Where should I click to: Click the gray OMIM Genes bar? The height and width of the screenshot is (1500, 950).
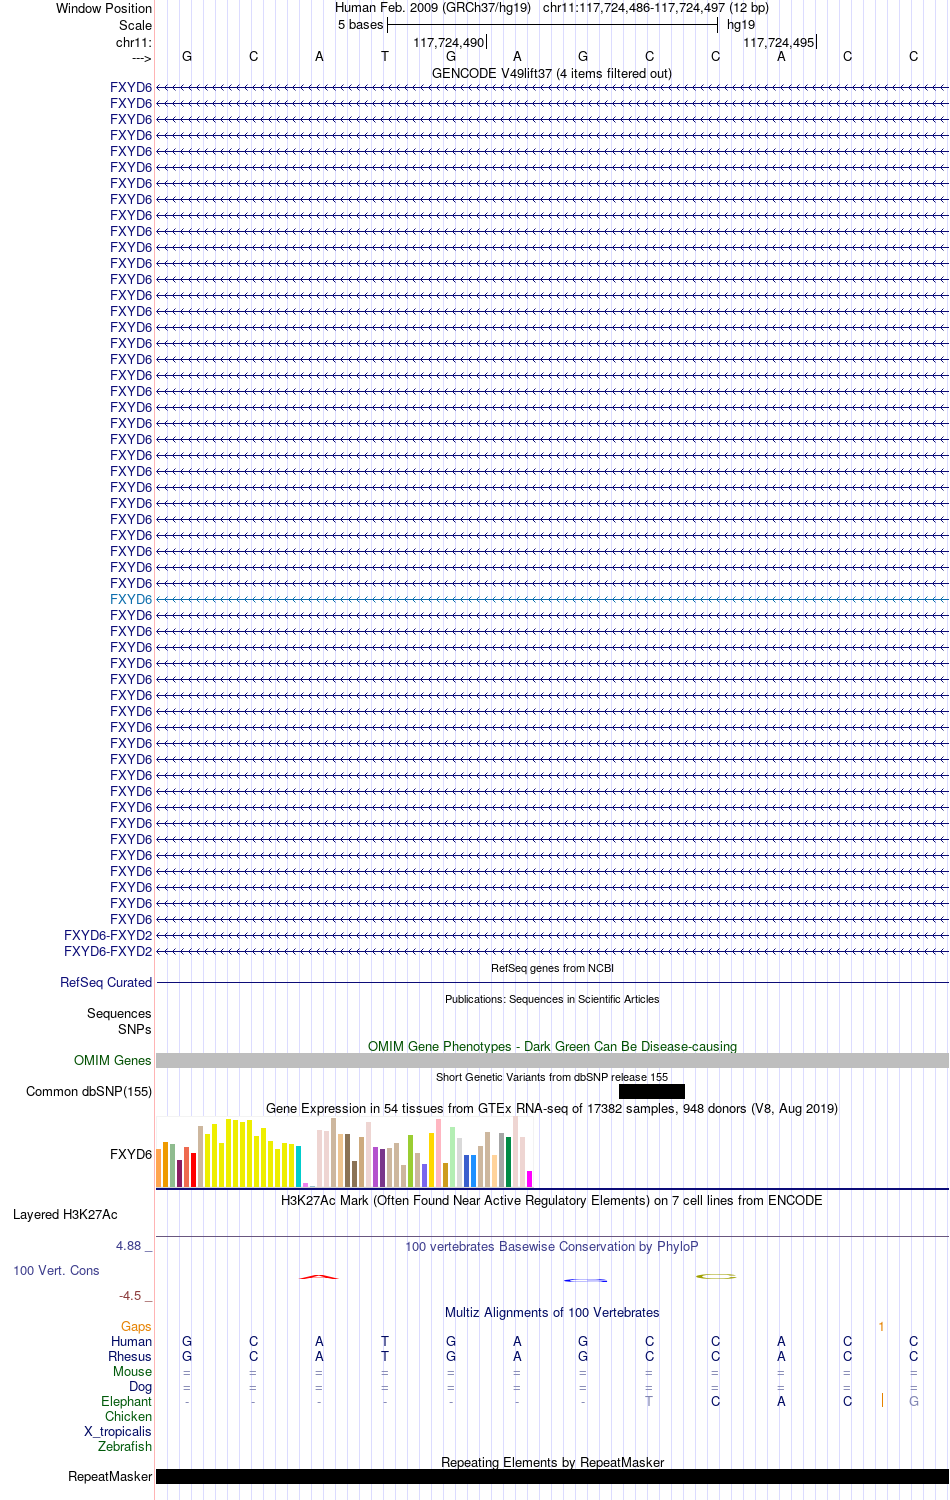point(552,1060)
